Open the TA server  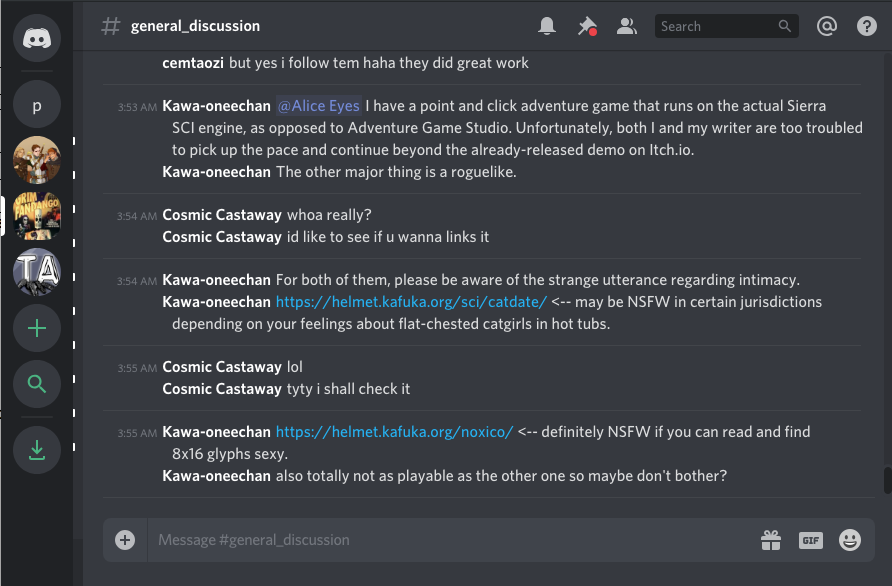[37, 271]
